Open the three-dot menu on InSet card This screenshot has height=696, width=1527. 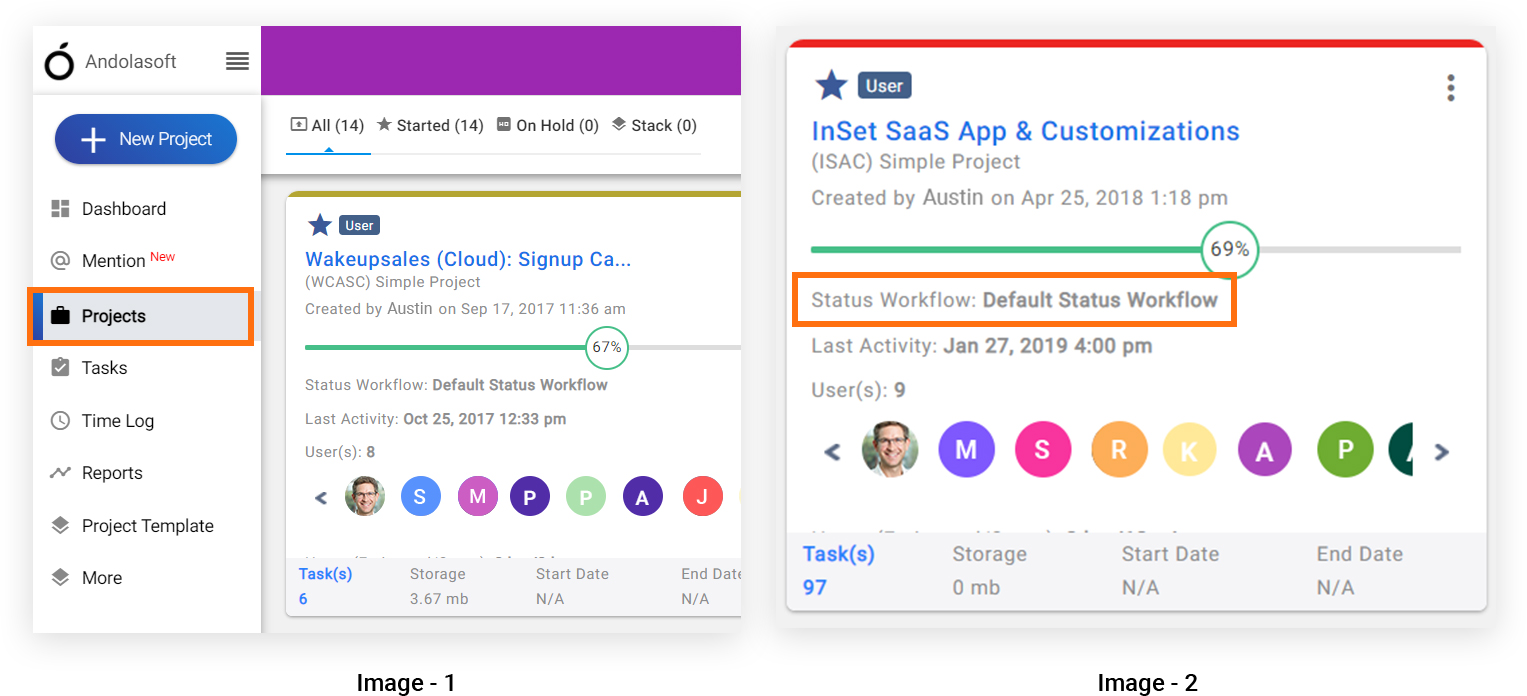click(1451, 88)
